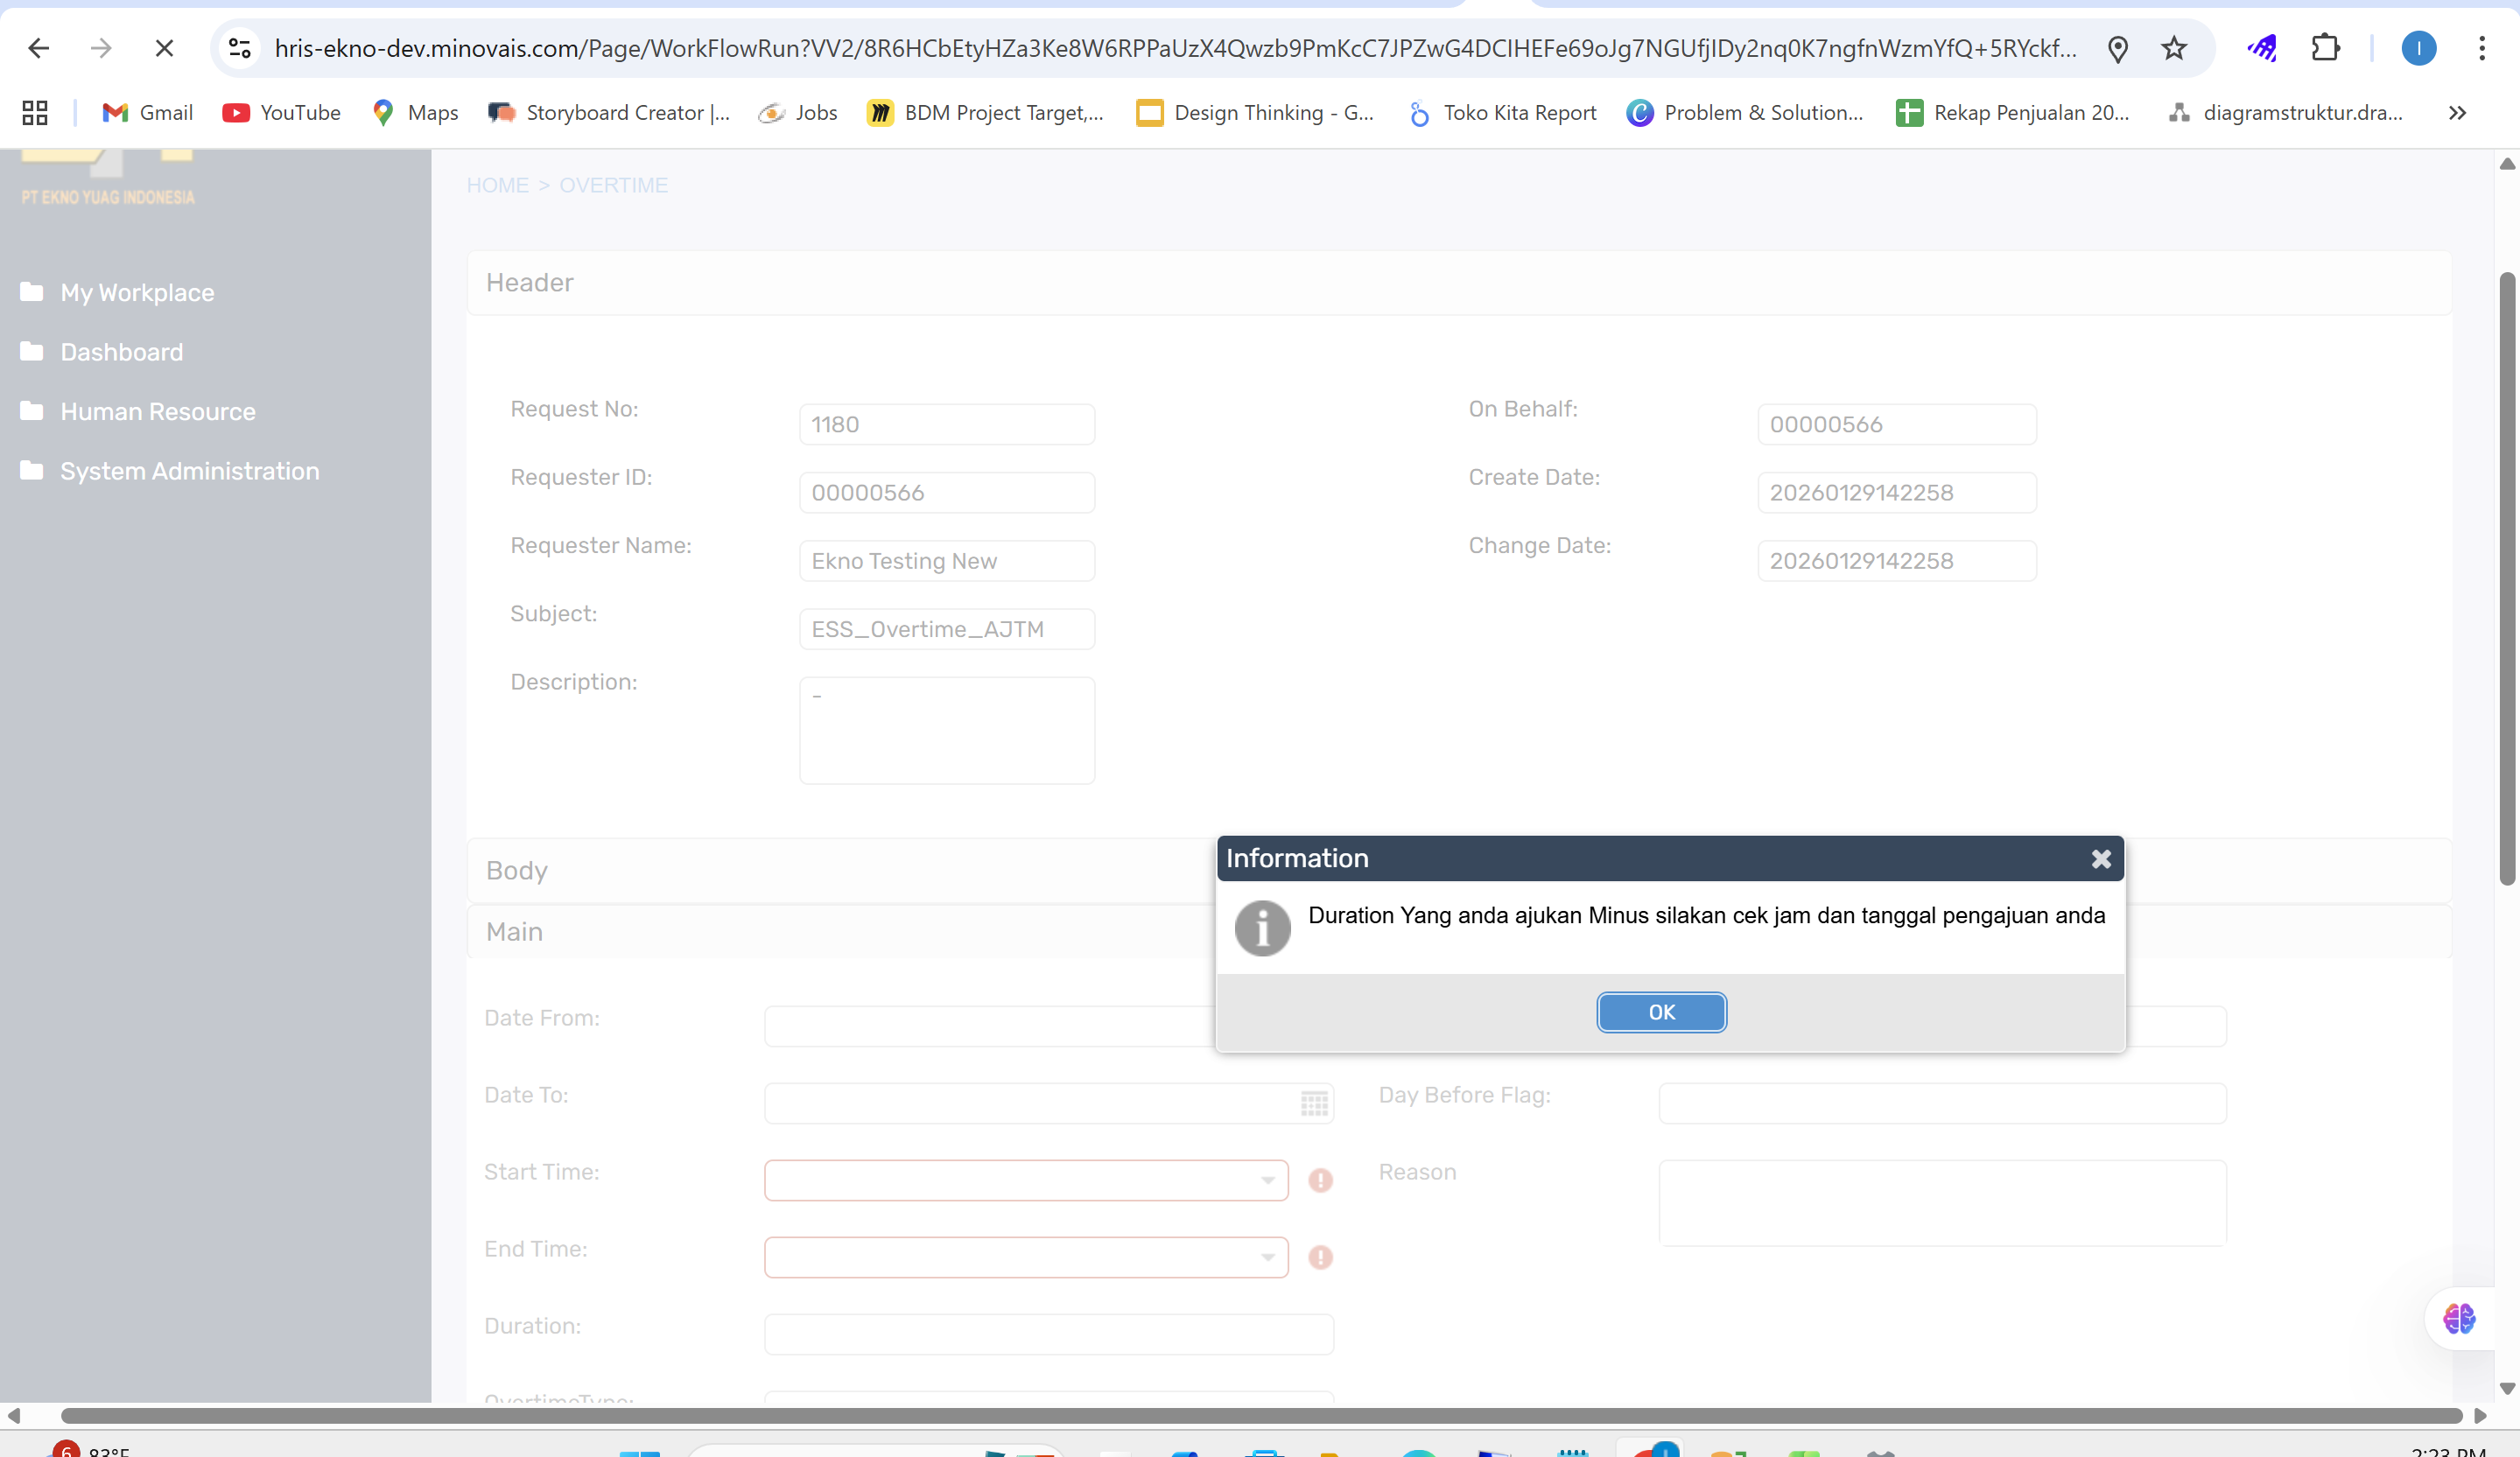Open the Date To calendar picker icon
The image size is (2520, 1457).
coord(1314,1103)
